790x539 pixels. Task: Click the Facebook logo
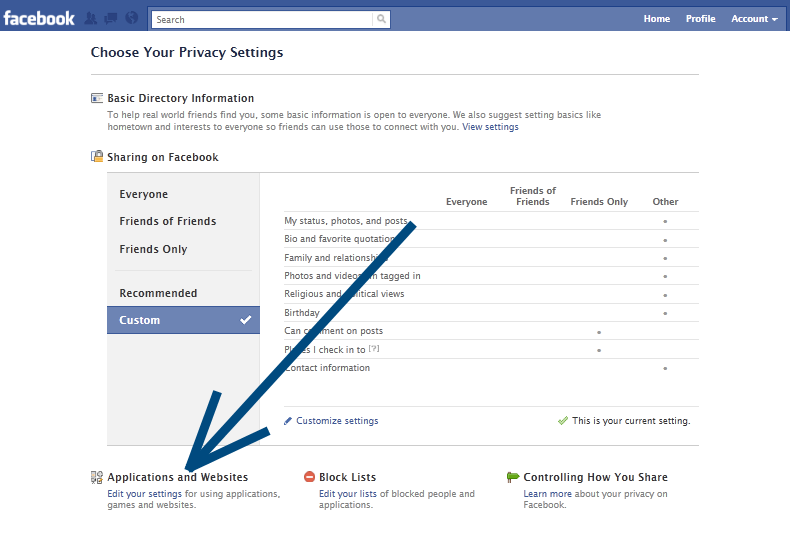click(39, 18)
